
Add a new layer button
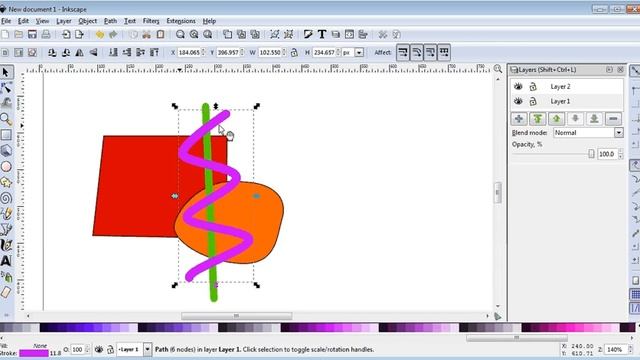point(519,119)
